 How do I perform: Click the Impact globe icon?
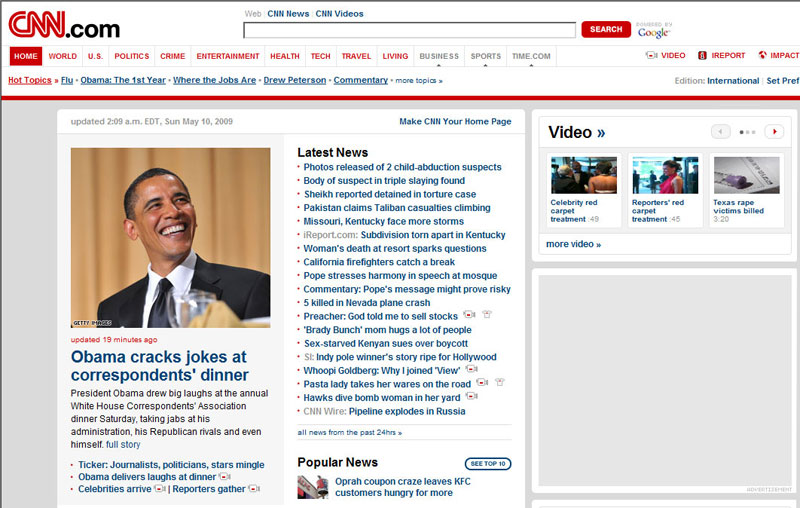coord(763,56)
